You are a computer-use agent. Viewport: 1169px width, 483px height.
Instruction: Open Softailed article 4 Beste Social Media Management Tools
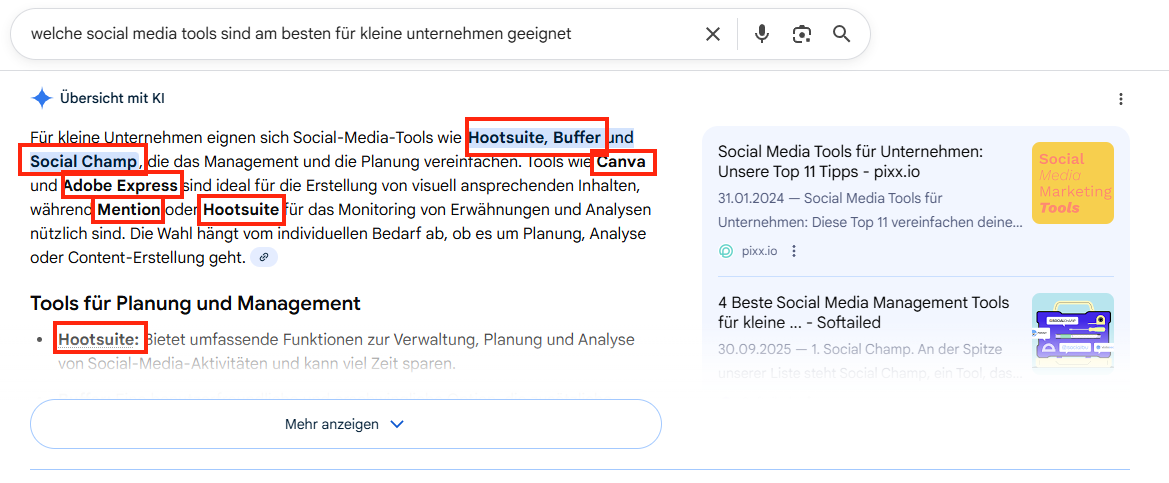[863, 313]
